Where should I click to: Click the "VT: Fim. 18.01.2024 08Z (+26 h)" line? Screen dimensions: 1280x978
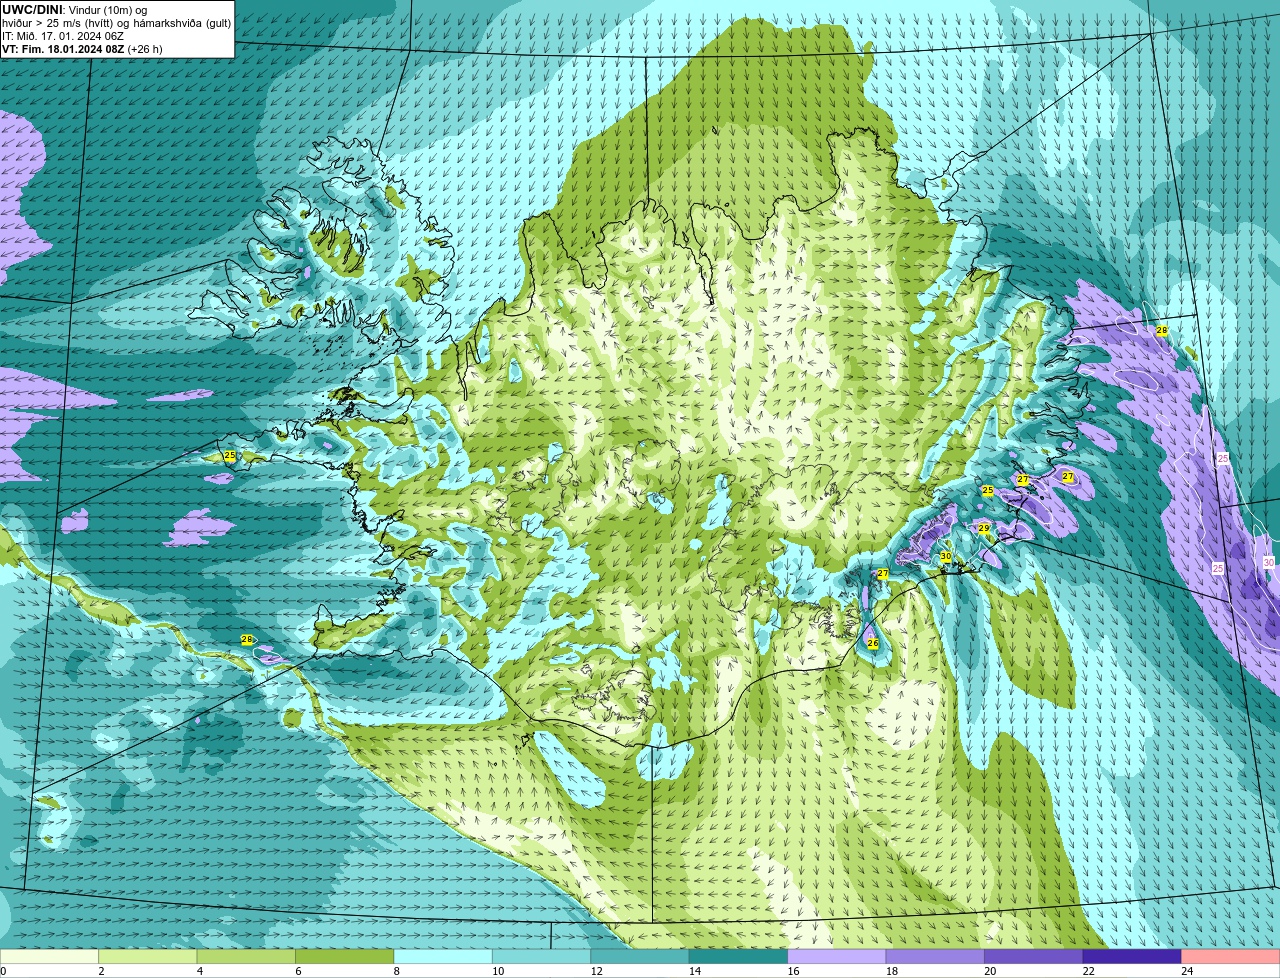point(82,49)
